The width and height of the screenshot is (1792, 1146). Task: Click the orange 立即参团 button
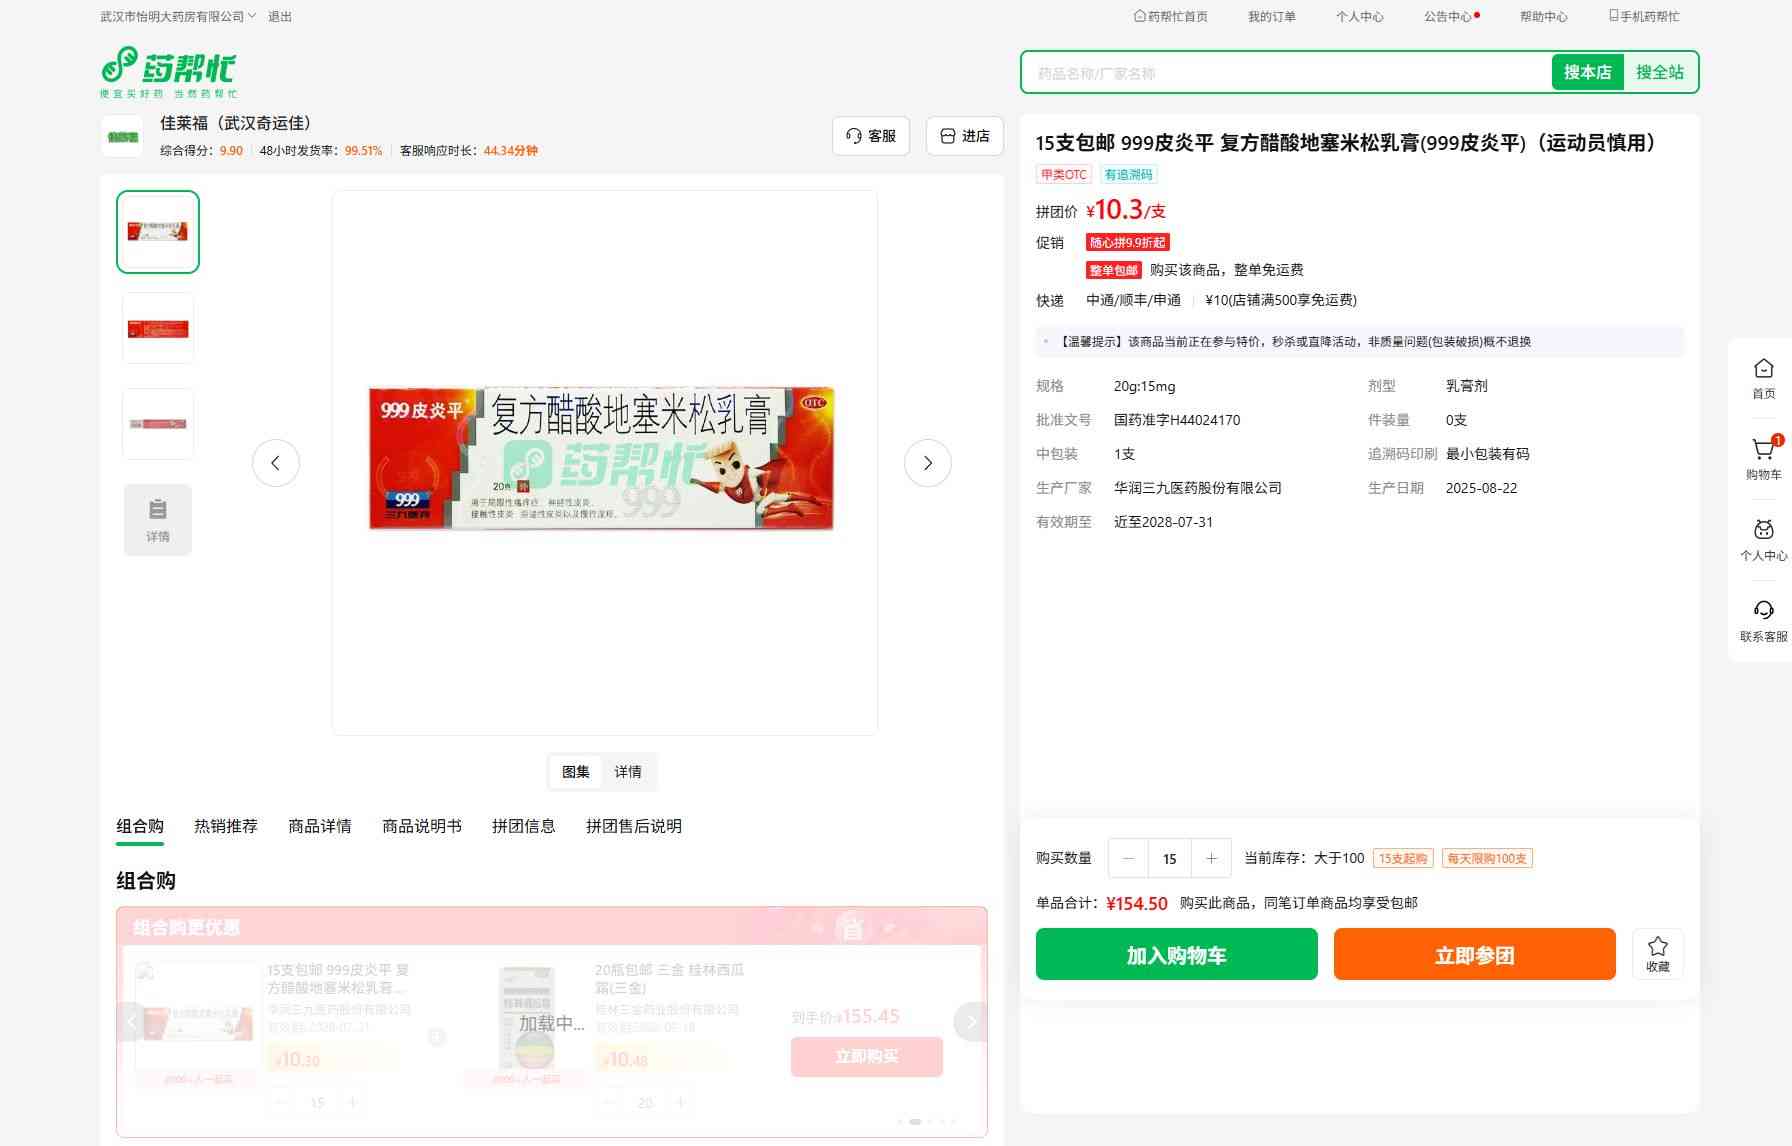point(1474,954)
